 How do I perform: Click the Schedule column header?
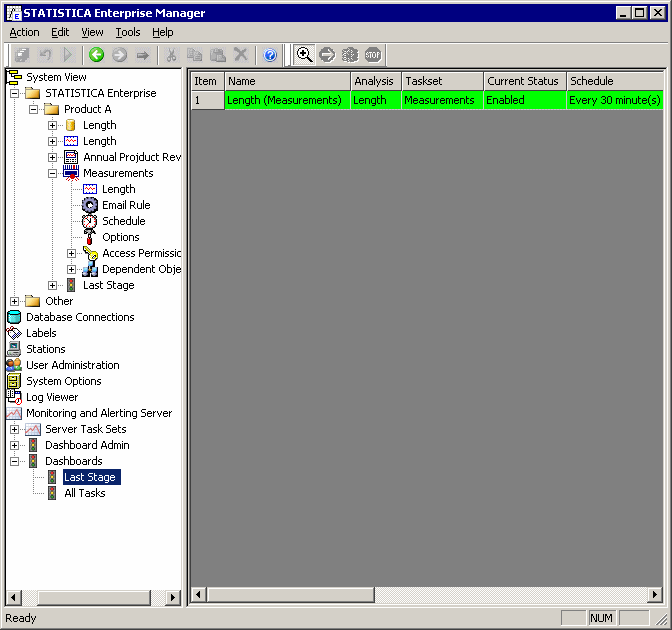(x=615, y=81)
